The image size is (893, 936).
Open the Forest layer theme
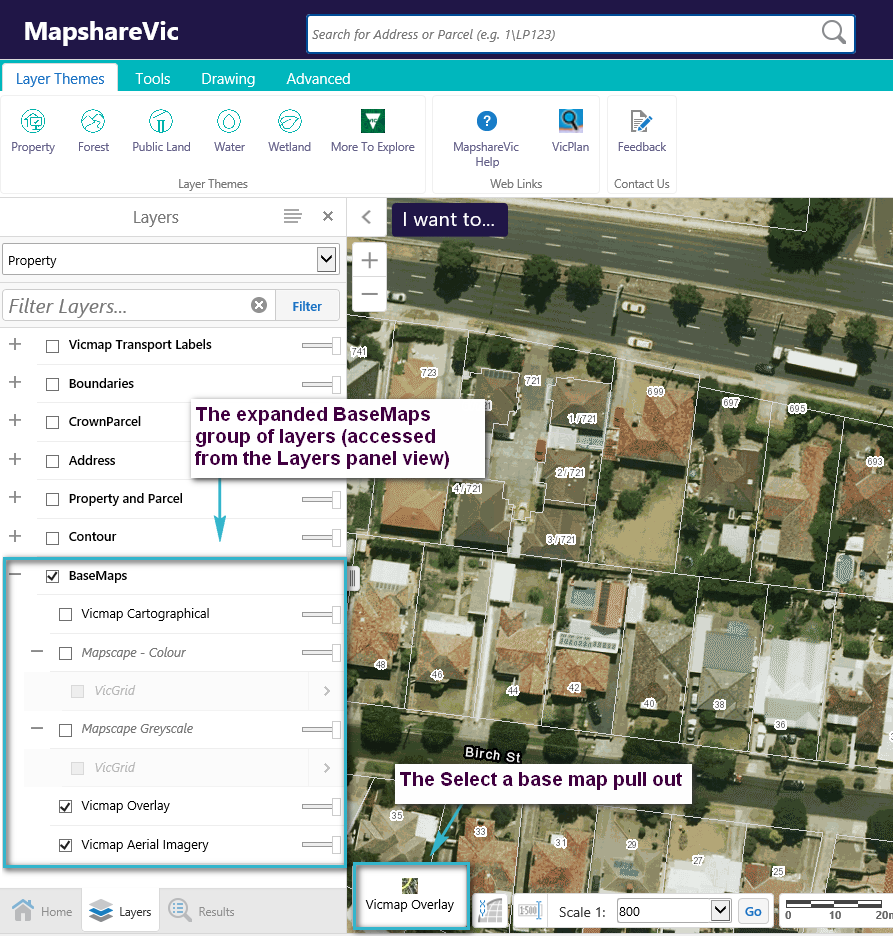click(x=93, y=132)
